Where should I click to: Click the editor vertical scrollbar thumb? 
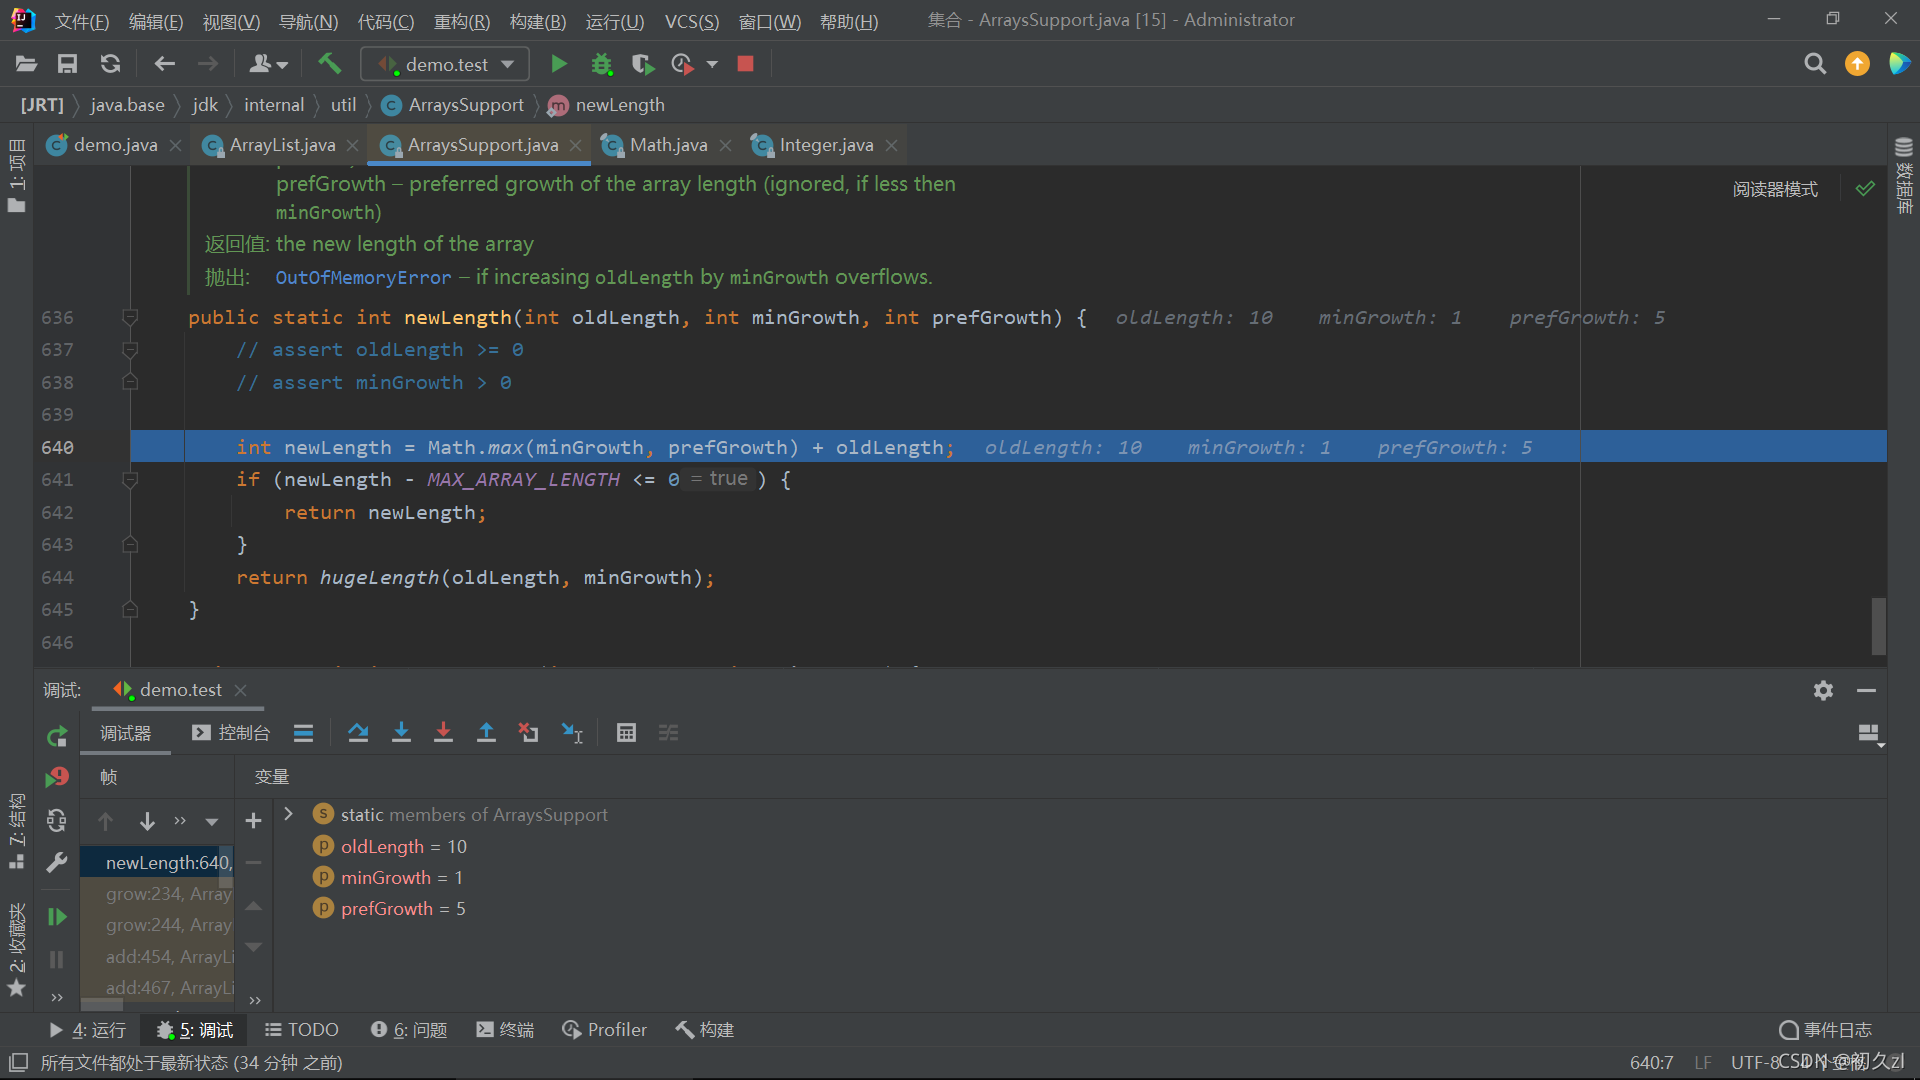[1879, 626]
